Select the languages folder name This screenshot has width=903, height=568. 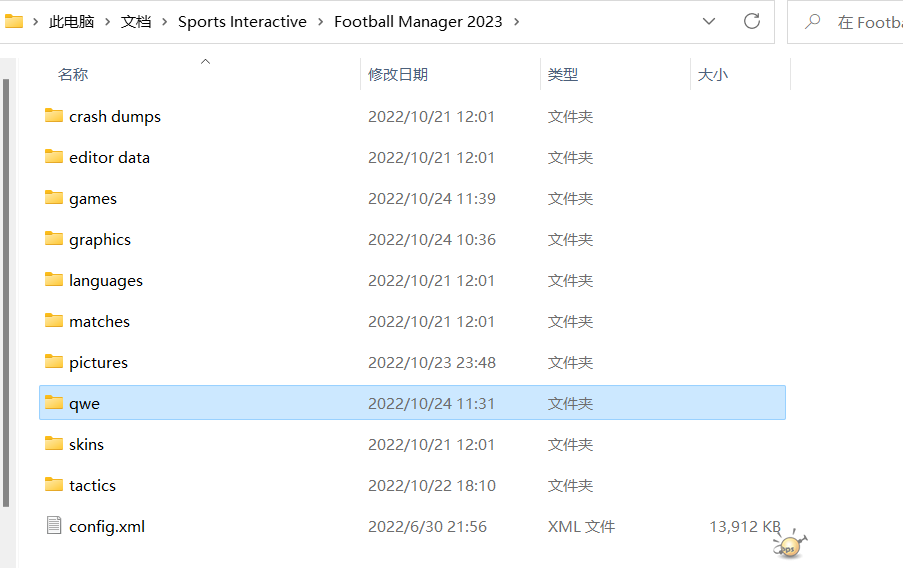tap(106, 281)
